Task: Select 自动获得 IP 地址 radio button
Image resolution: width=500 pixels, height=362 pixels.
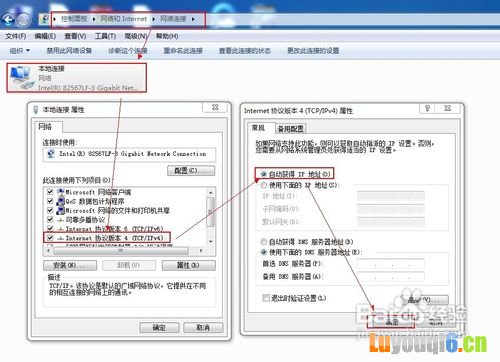Action: (264, 174)
